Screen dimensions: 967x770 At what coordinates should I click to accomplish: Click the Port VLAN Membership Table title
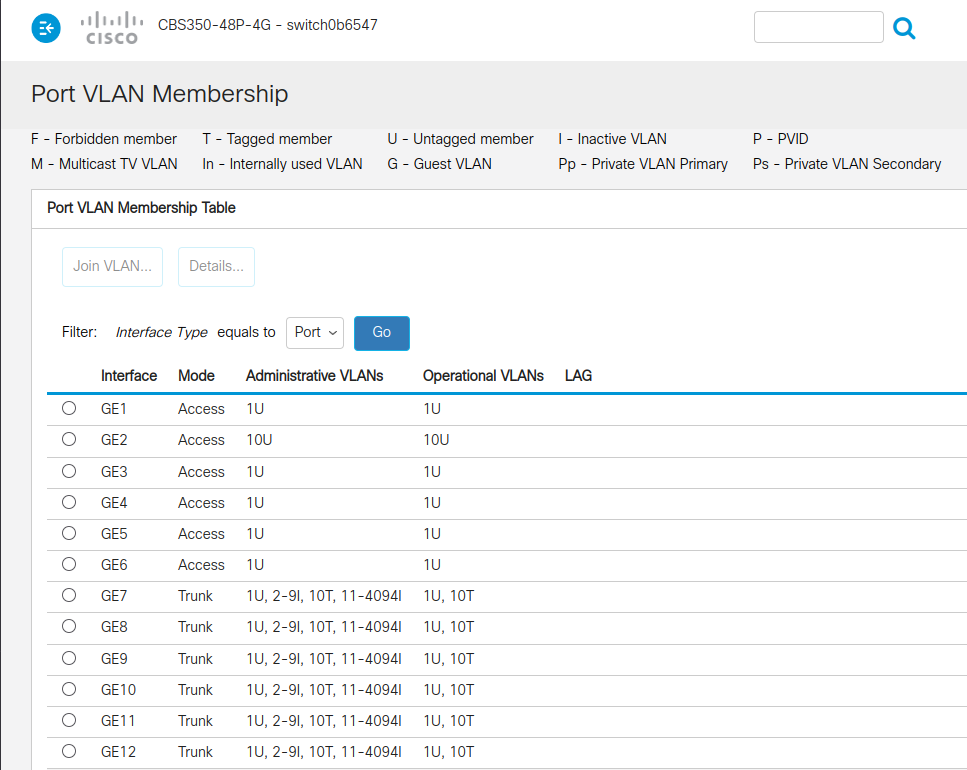click(x=141, y=208)
